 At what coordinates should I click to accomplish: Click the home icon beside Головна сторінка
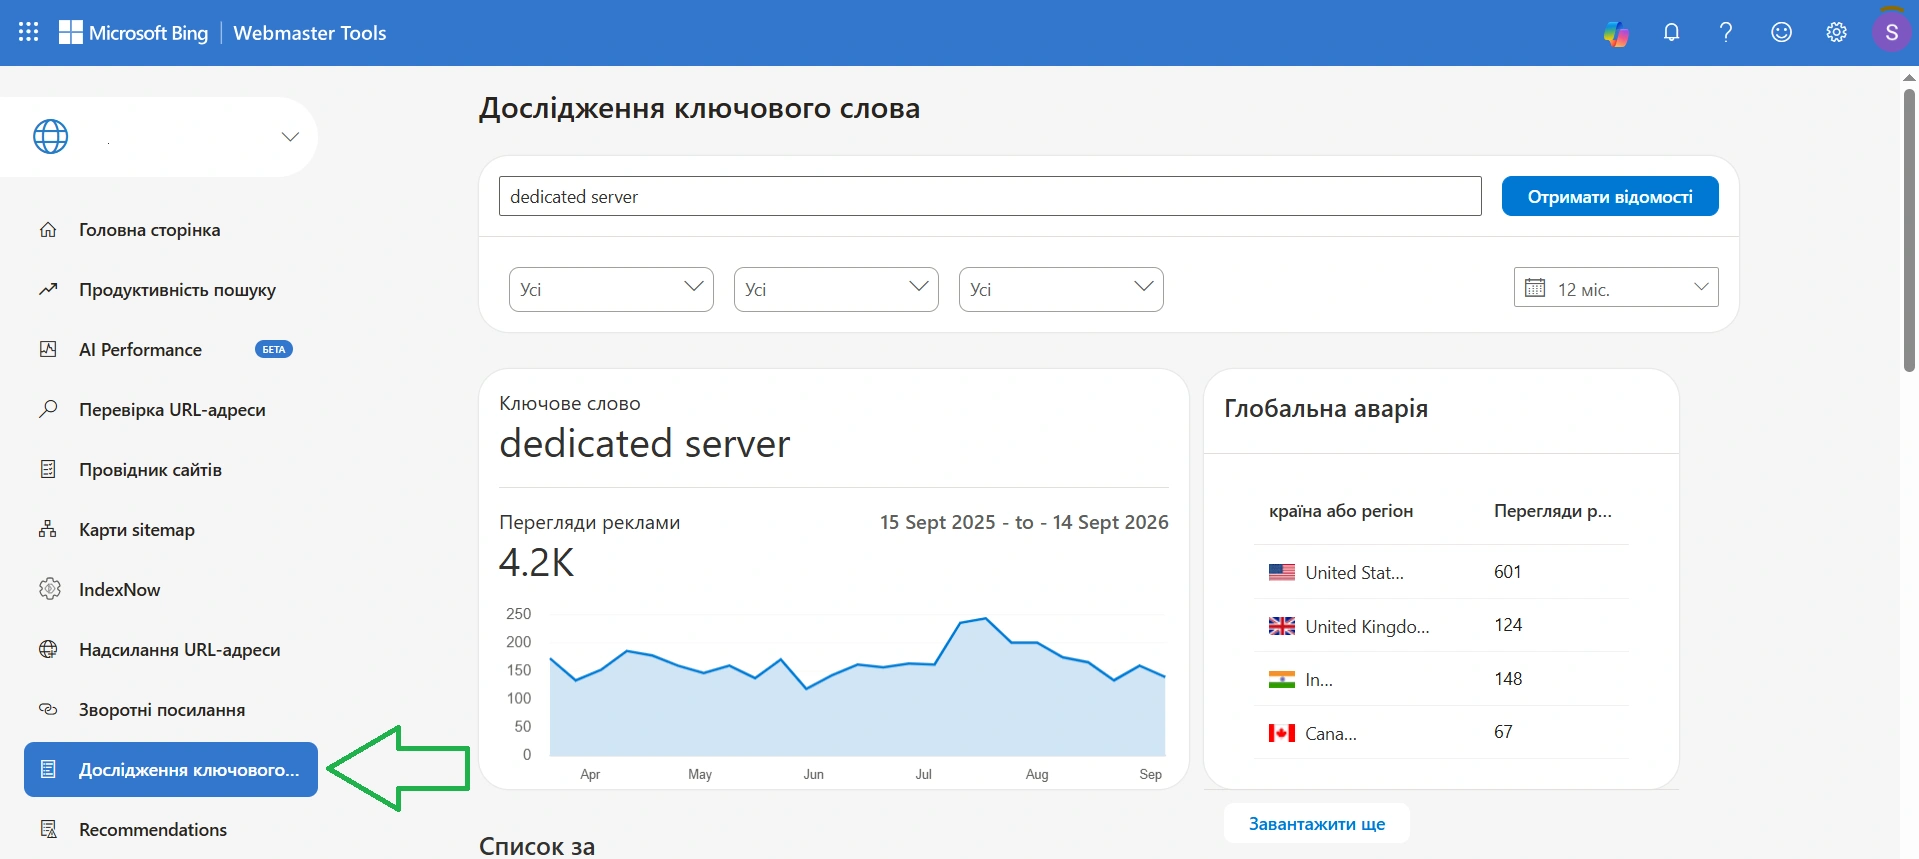pos(48,230)
